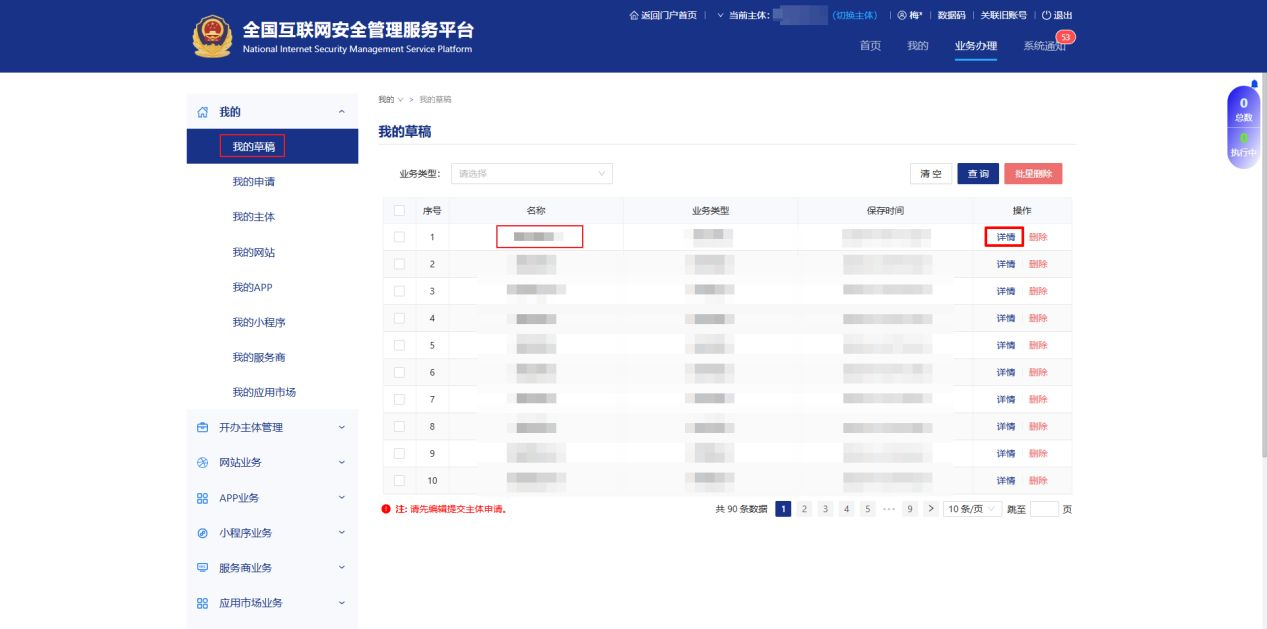Click the national emblem platform logo
This screenshot has width=1267, height=629.
211,37
